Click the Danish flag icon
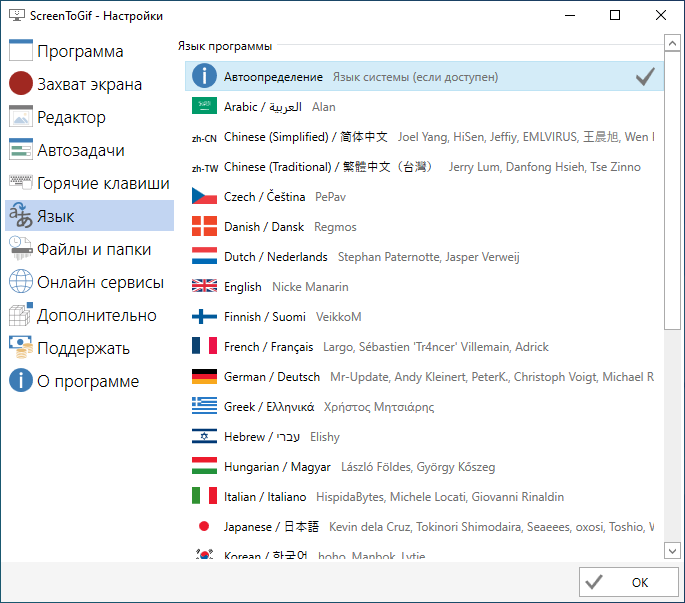 204,226
